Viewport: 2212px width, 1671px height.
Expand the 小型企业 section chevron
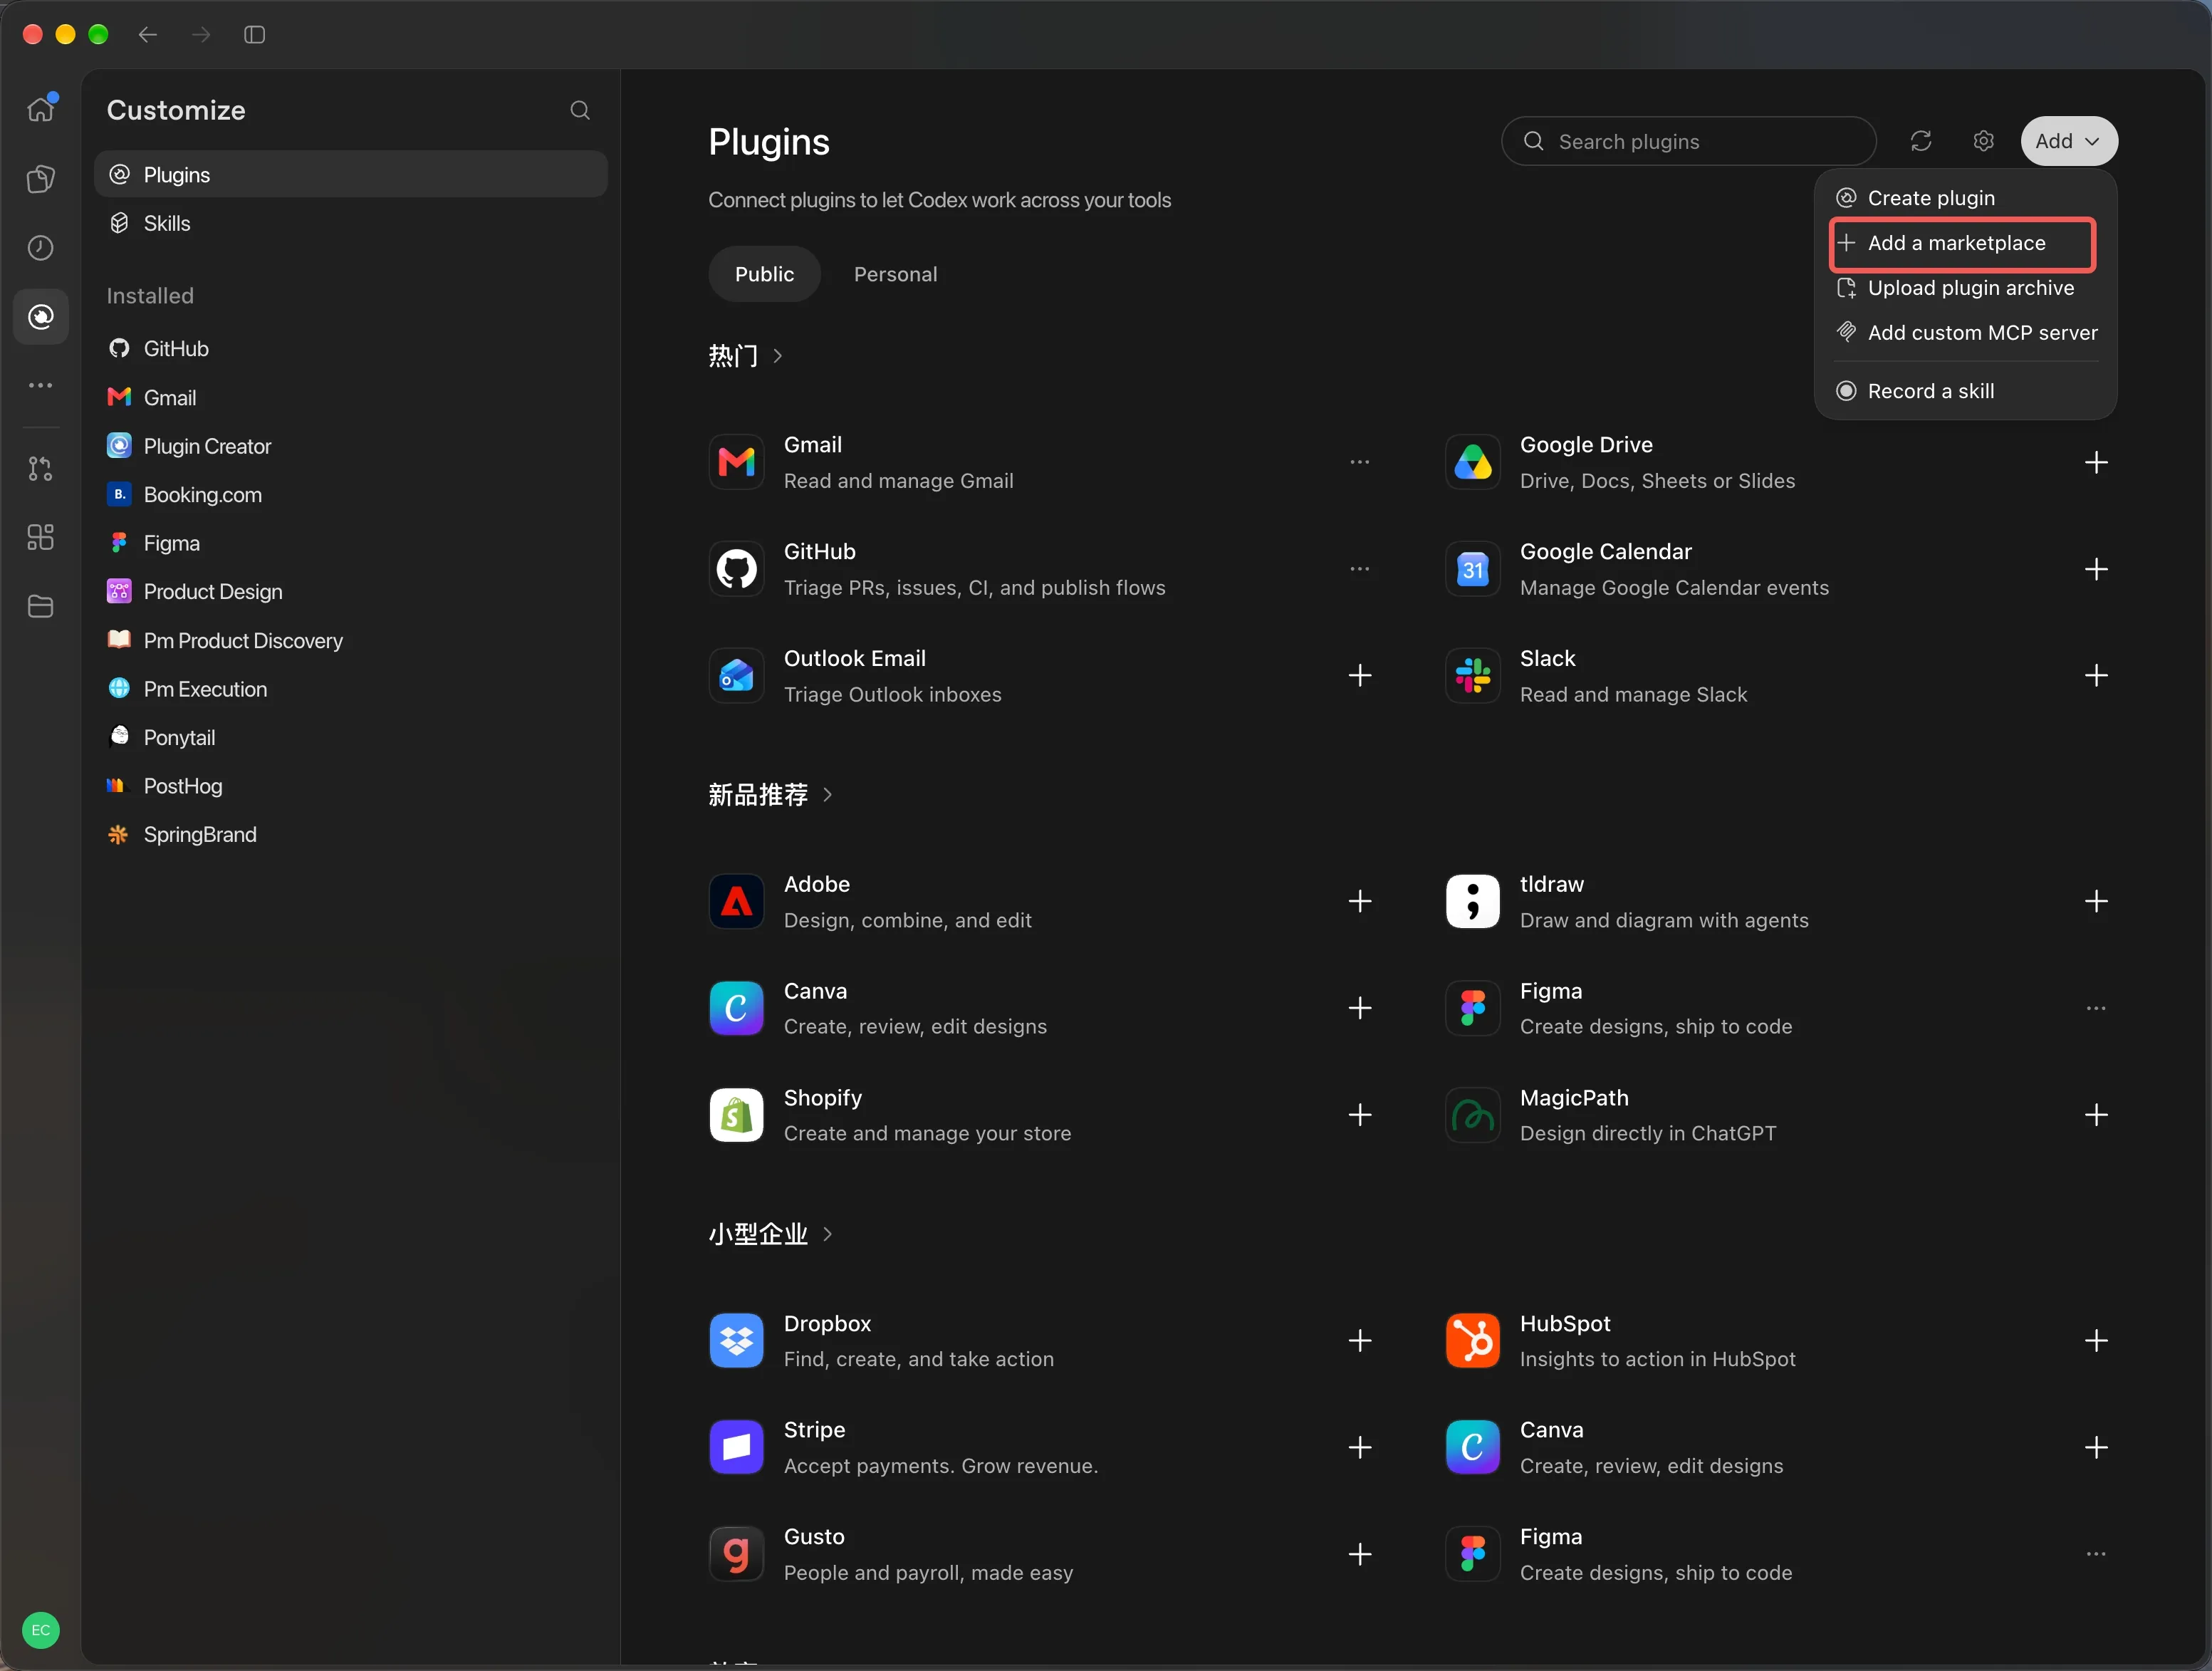pyautogui.click(x=827, y=1234)
